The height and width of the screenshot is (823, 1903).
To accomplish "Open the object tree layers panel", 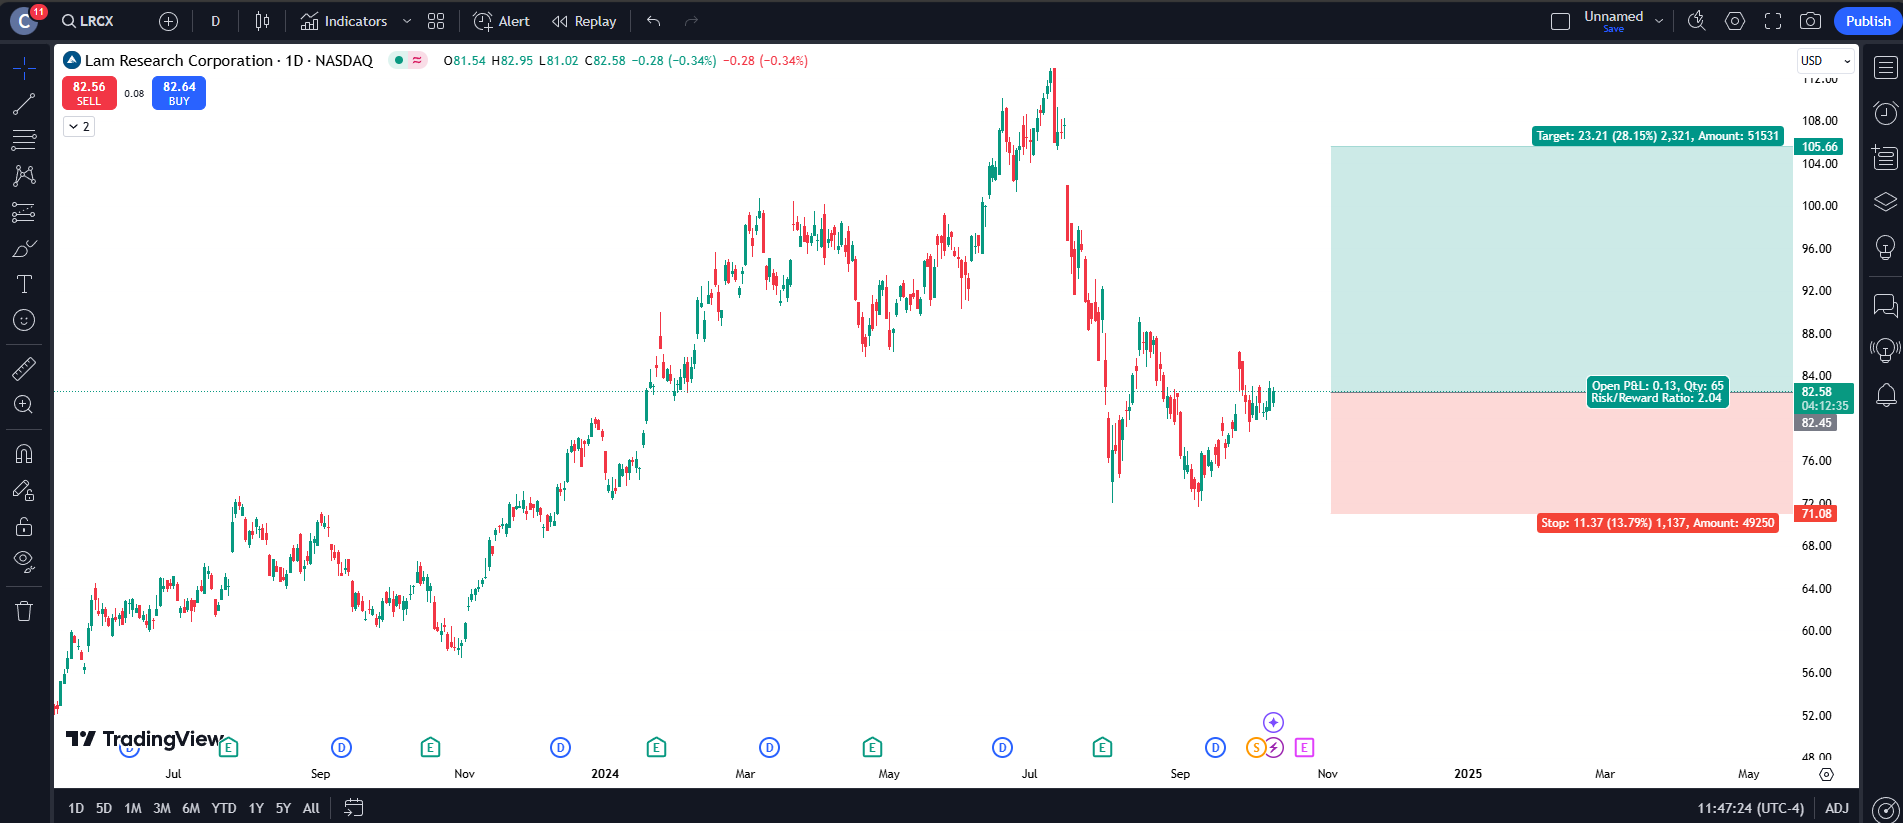I will (x=1885, y=202).
